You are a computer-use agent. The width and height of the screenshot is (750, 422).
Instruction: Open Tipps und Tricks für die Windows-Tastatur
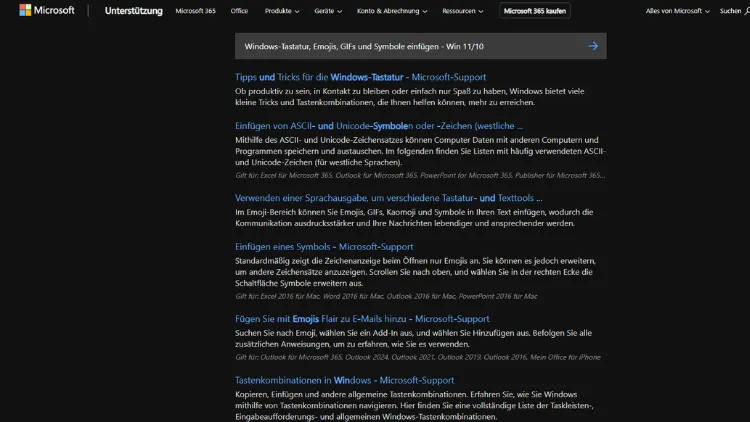click(x=360, y=77)
